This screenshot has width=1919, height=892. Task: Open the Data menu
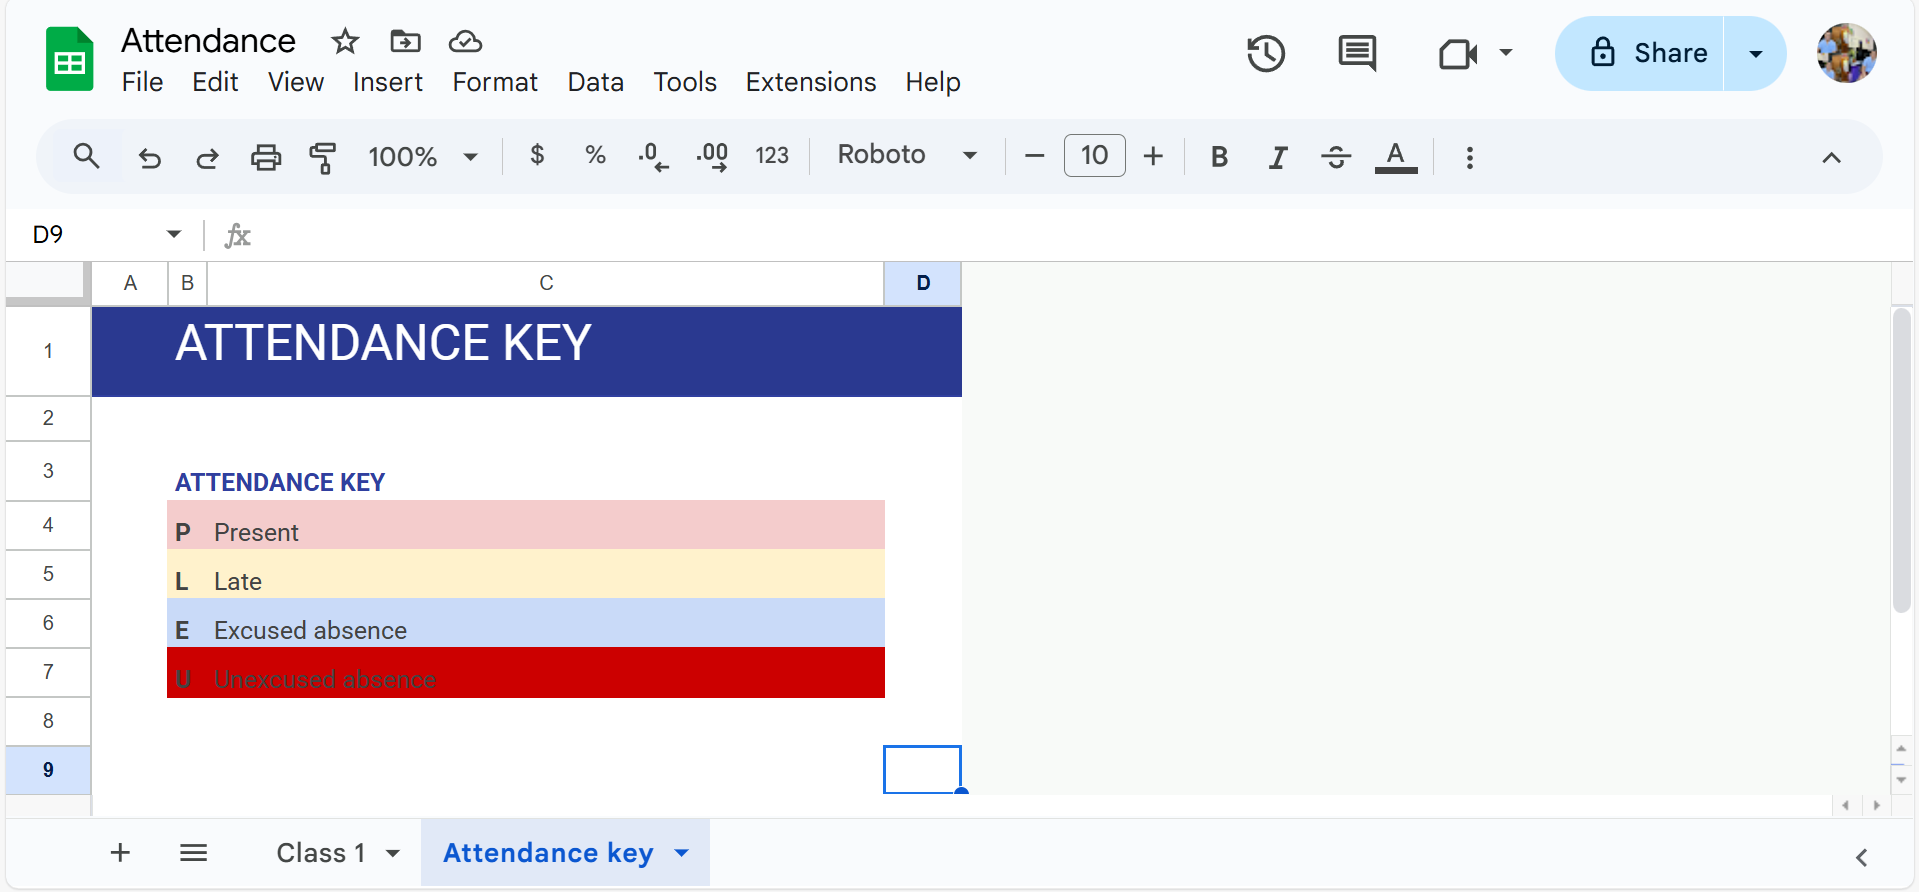[x=596, y=82]
